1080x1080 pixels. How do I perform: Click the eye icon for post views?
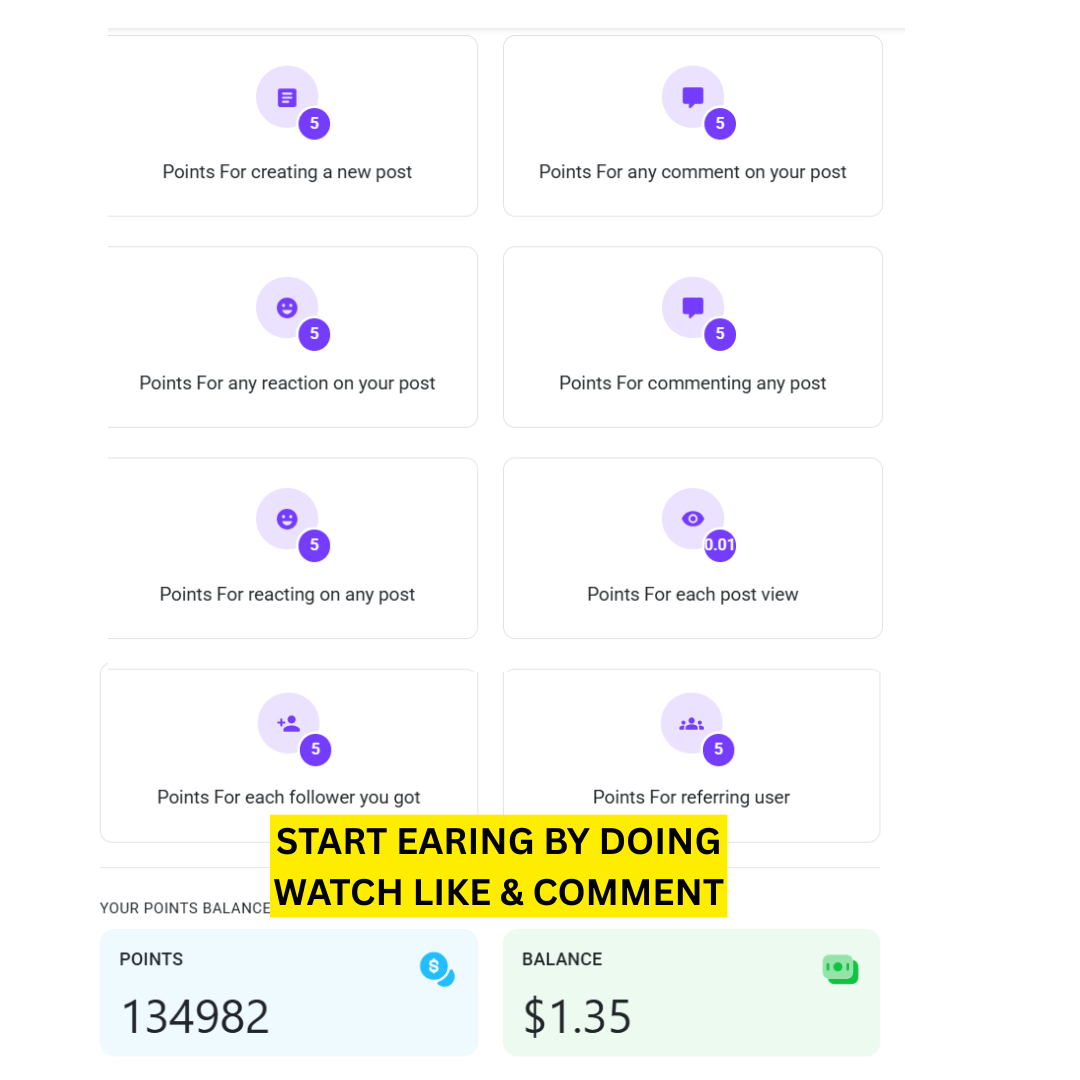(692, 519)
